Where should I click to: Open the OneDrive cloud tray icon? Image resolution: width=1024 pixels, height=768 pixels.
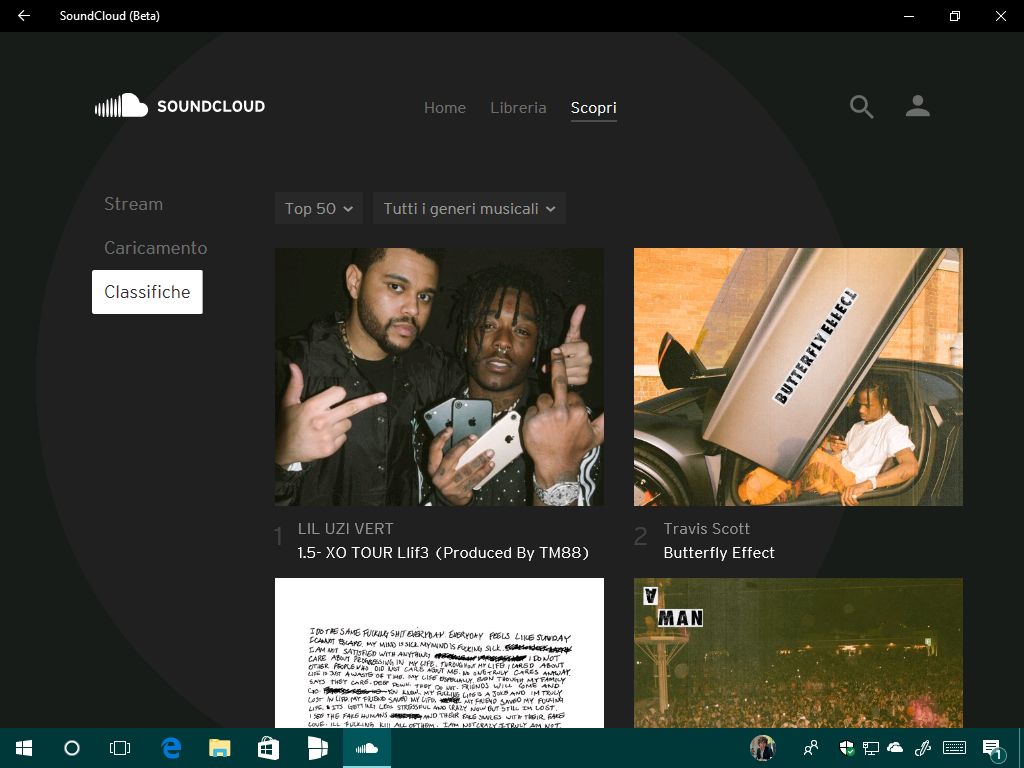(895, 748)
